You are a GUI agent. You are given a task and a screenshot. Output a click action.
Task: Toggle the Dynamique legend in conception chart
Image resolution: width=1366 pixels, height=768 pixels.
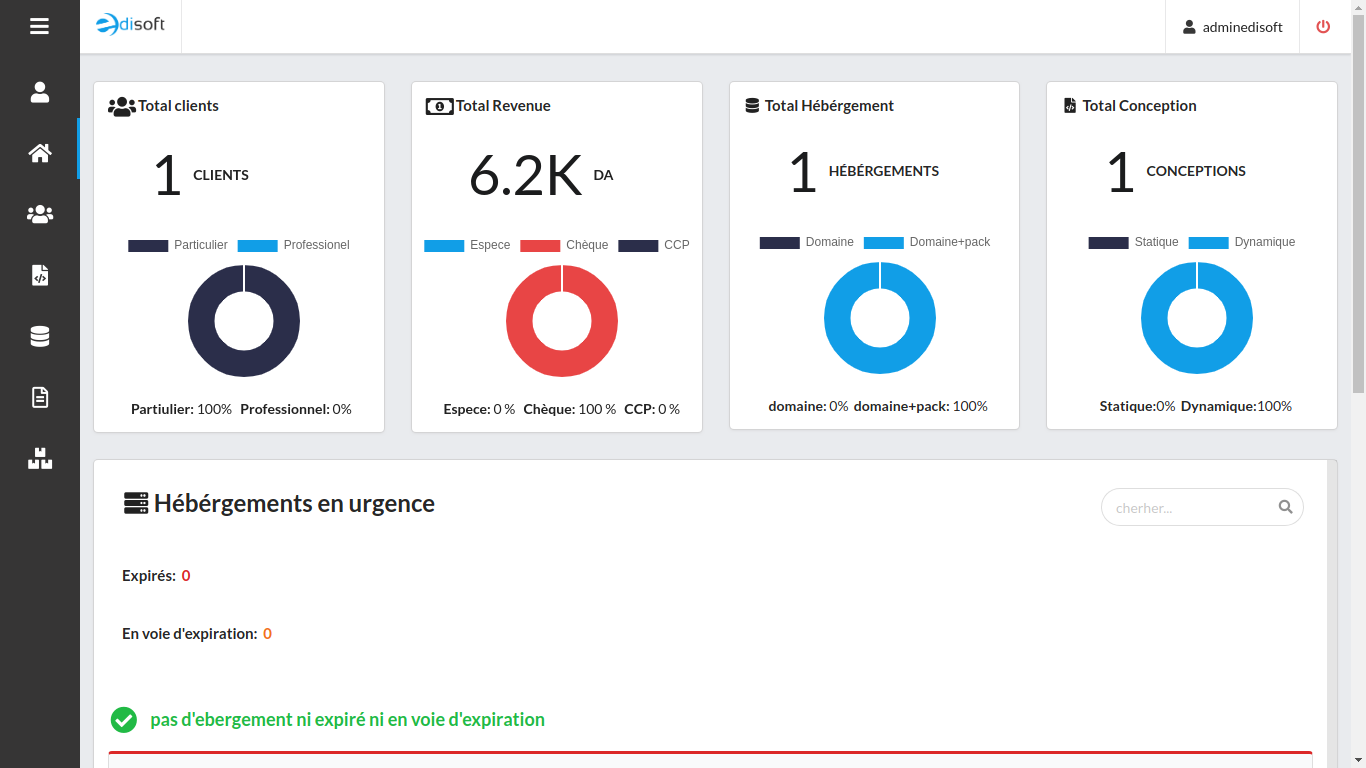(1242, 242)
